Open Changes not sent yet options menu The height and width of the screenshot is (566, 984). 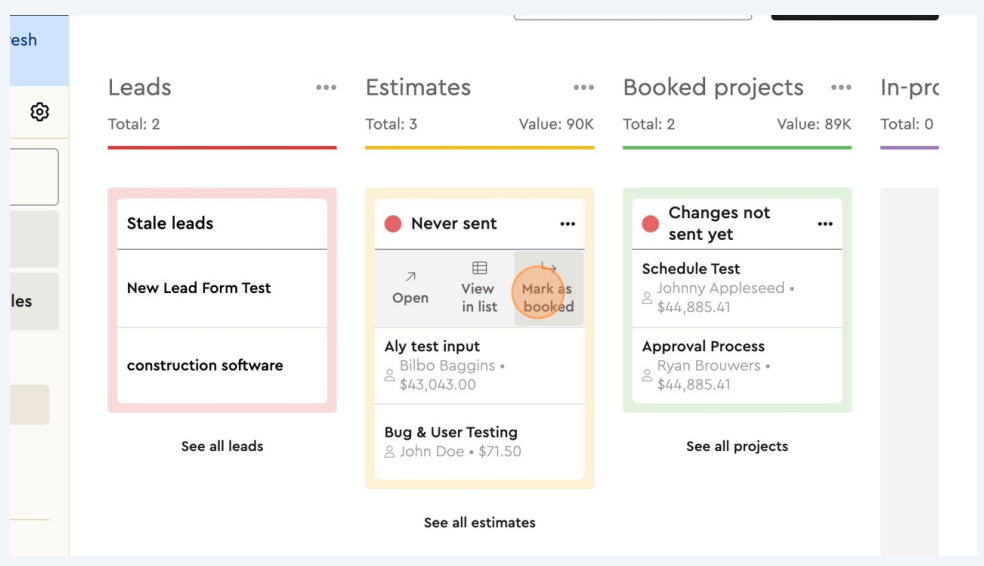point(825,224)
